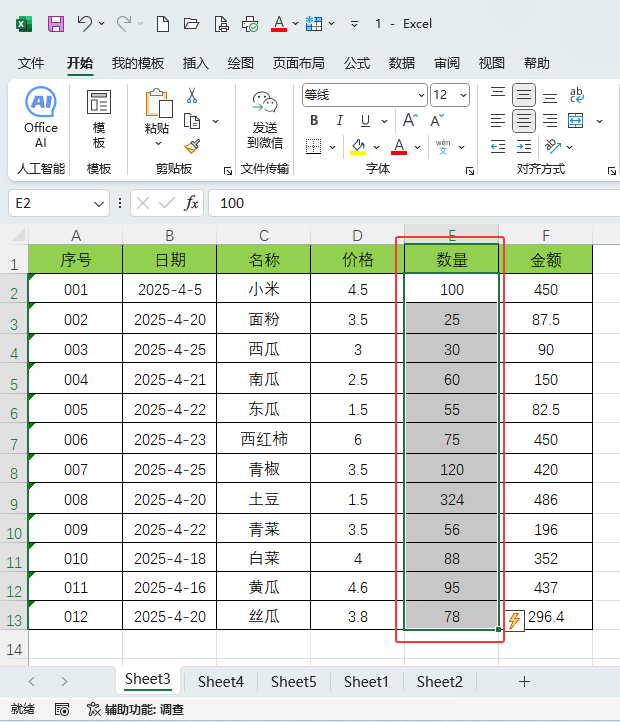Send file to WeChat (发送到微信)
The width and height of the screenshot is (620, 722).
pos(265,120)
